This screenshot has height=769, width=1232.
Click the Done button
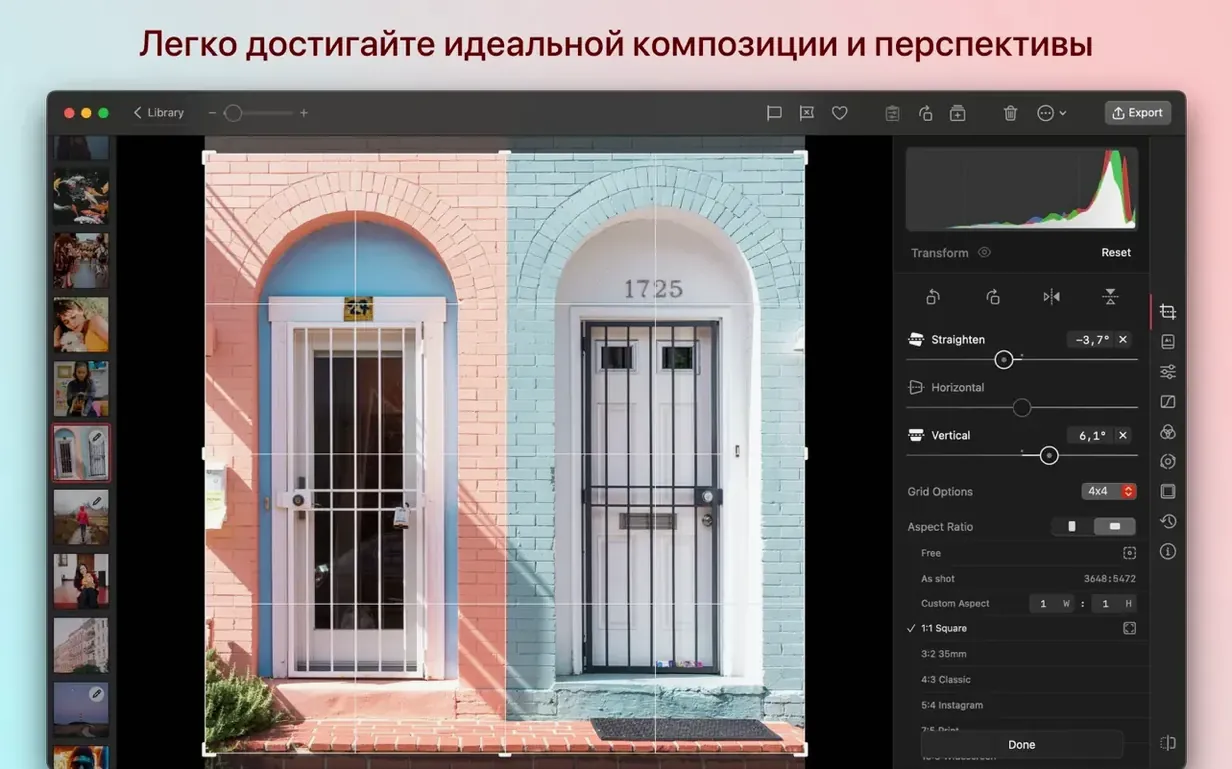click(x=1022, y=744)
